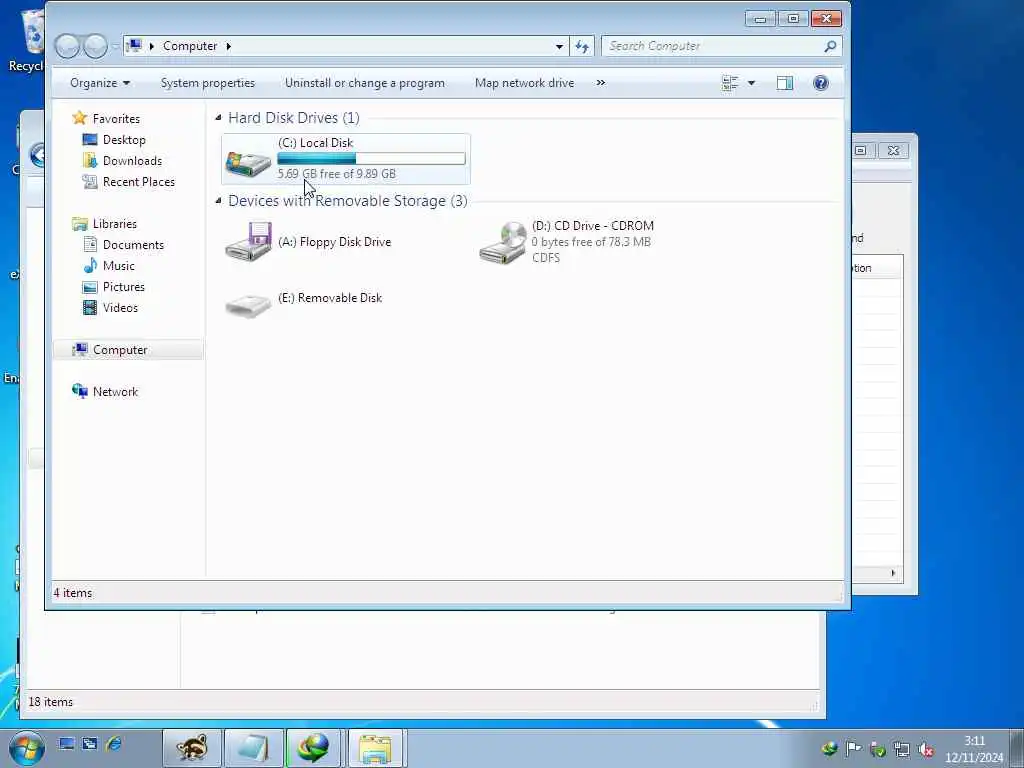Open Internet Explorer from quick launch

coord(114,743)
